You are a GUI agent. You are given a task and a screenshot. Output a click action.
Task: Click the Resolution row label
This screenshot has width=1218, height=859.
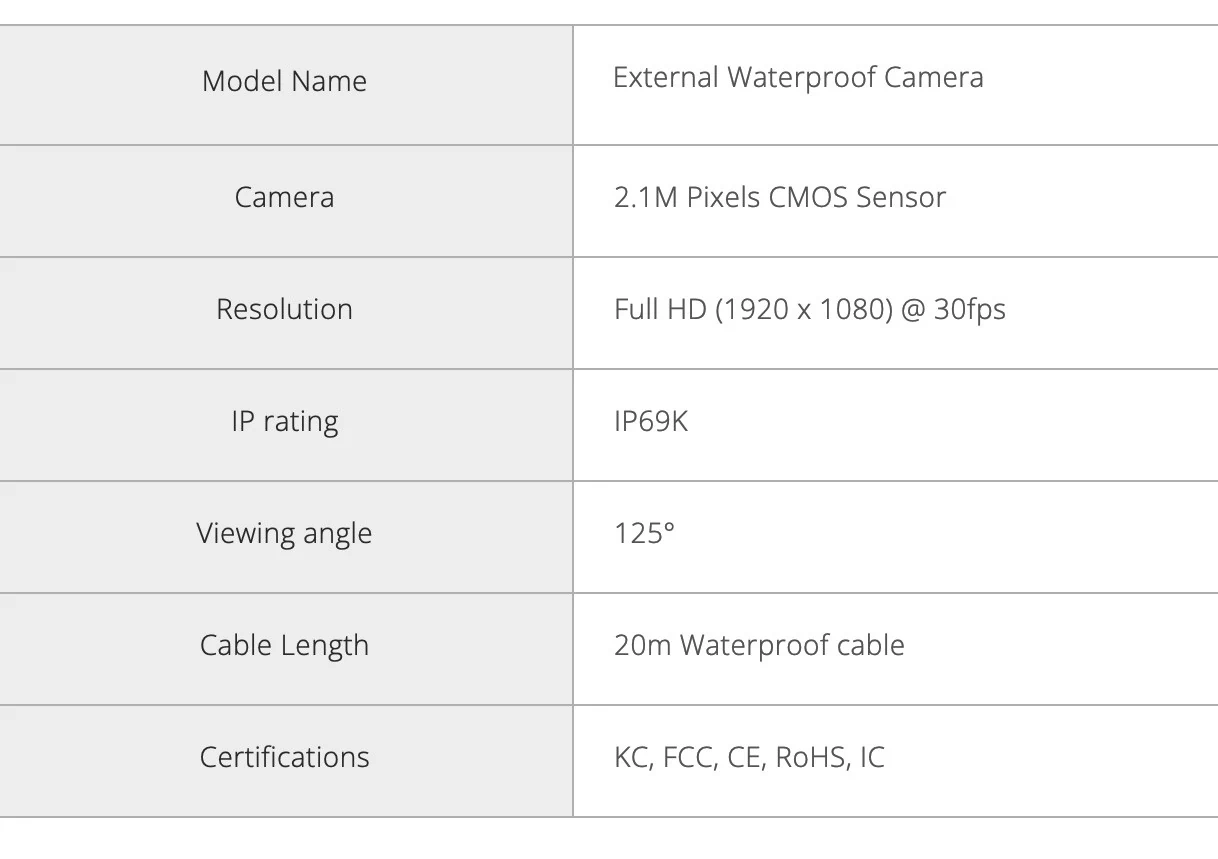[x=285, y=309]
